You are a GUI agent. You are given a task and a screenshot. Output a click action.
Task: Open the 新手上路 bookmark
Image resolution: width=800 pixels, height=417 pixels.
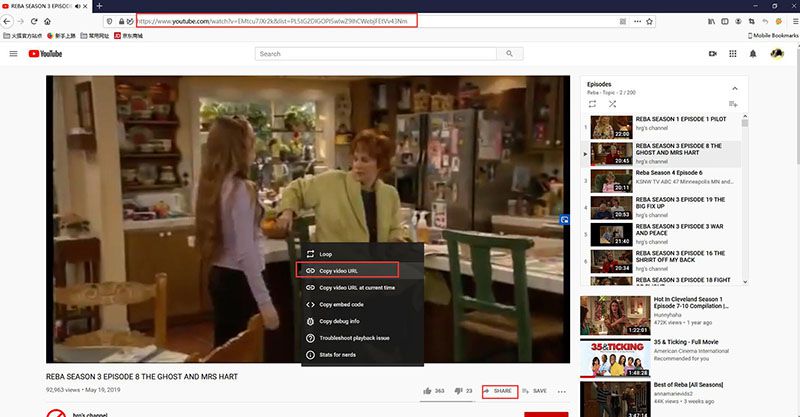tap(61, 36)
